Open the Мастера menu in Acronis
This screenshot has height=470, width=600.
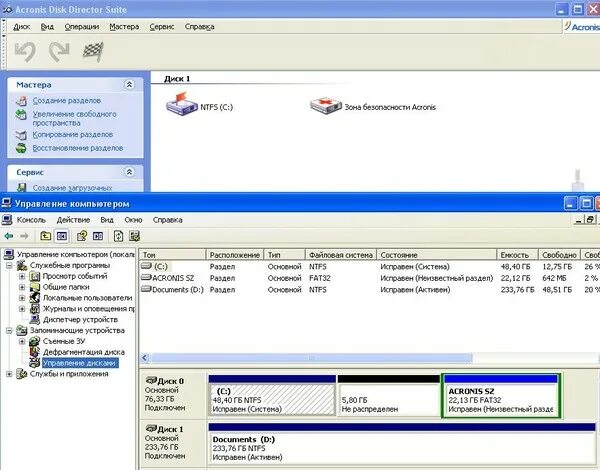pyautogui.click(x=124, y=27)
